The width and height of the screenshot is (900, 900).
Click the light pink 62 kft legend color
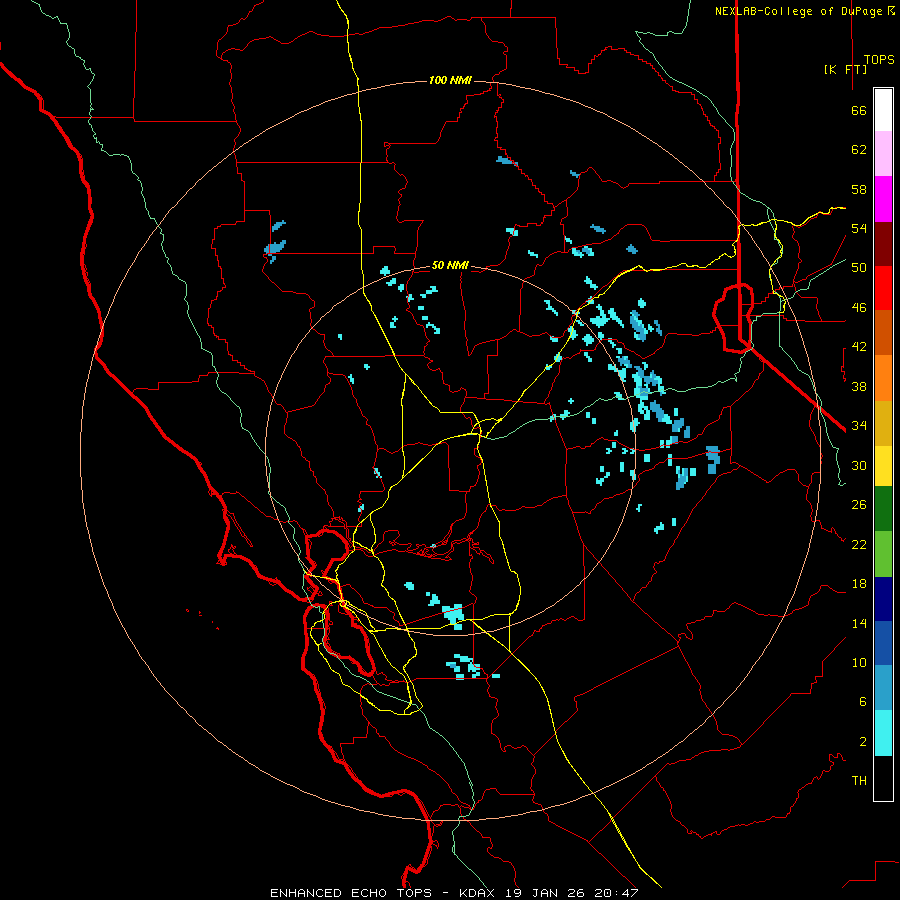coord(883,153)
